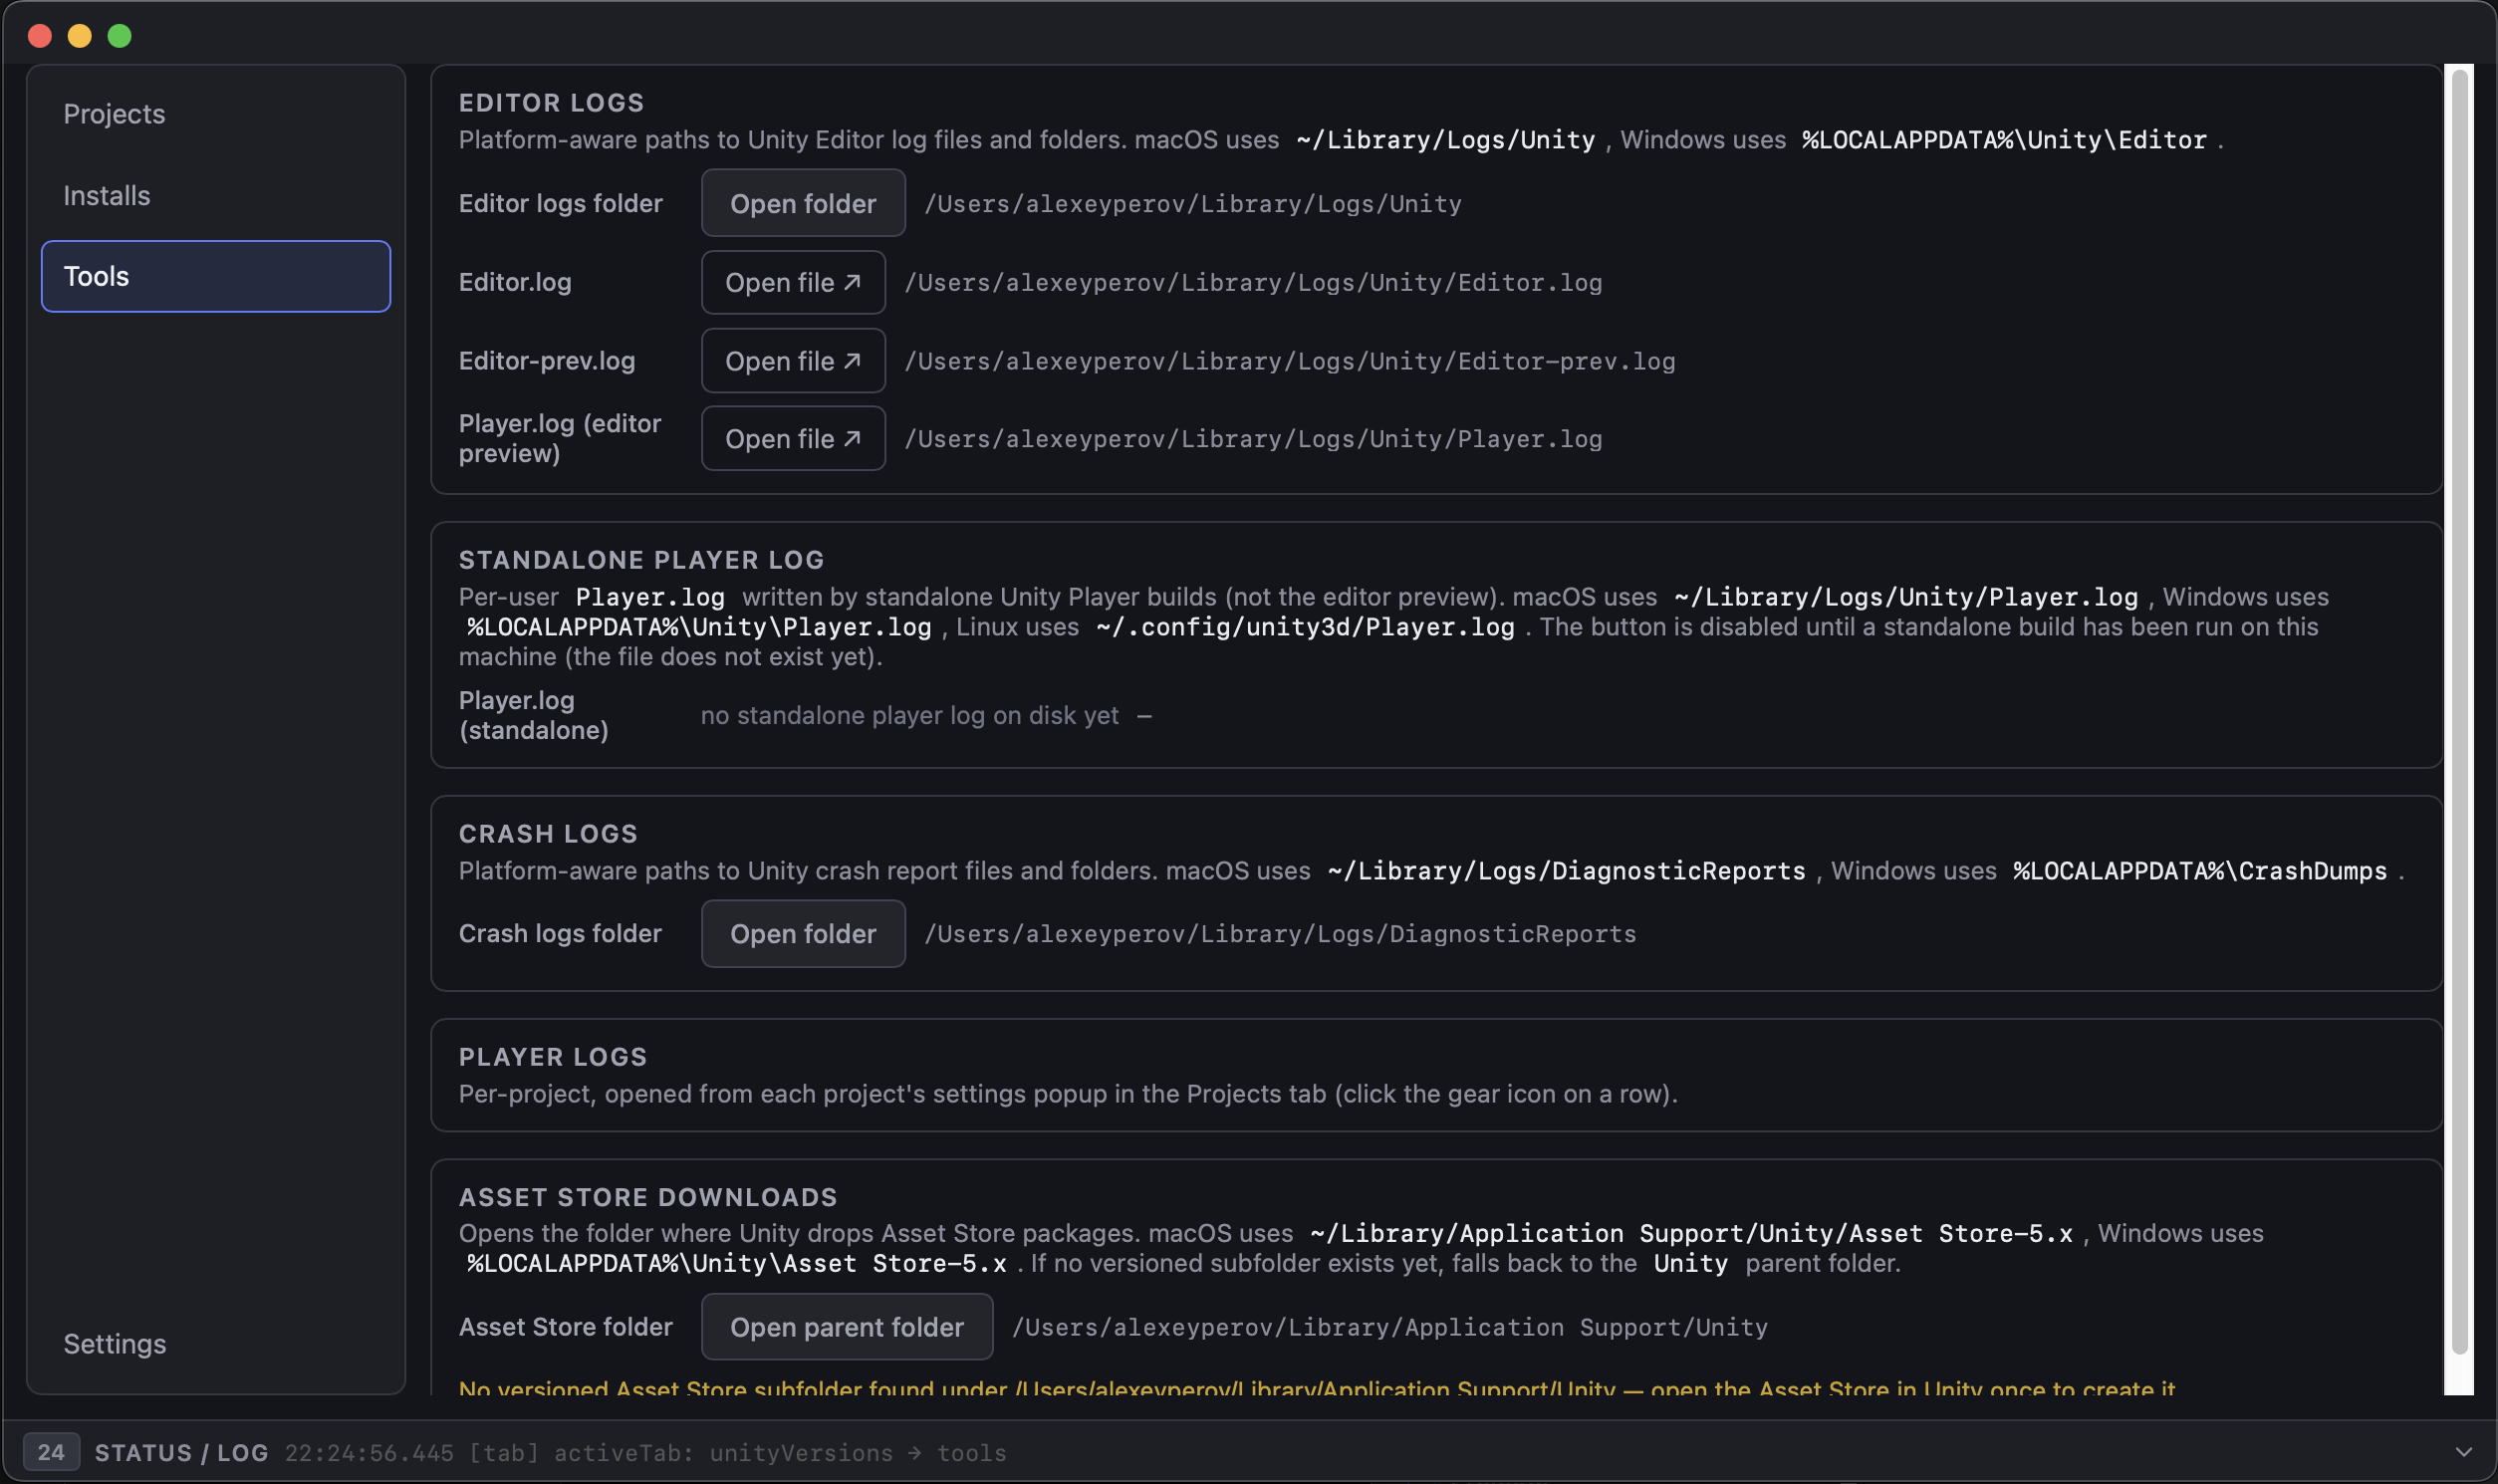Image resolution: width=2498 pixels, height=1484 pixels.
Task: Click Open folder for Crash logs folder
Action: pyautogui.click(x=803, y=933)
